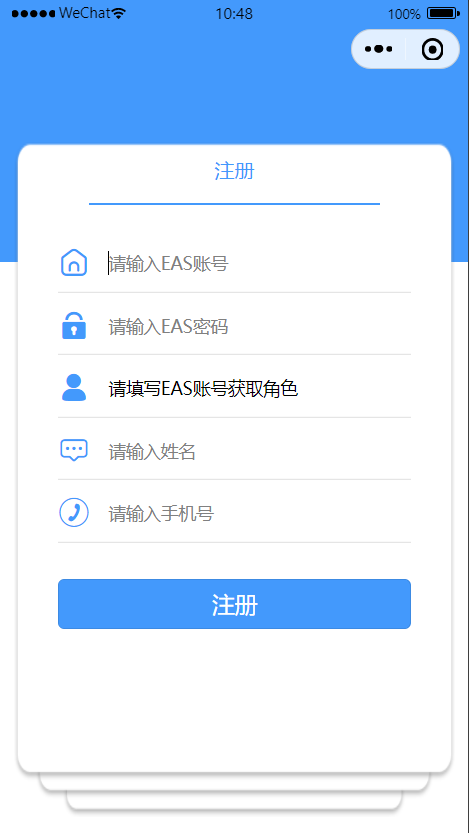The height and width of the screenshot is (833, 469).
Task: Click the blue 注册 submit button
Action: (234, 604)
